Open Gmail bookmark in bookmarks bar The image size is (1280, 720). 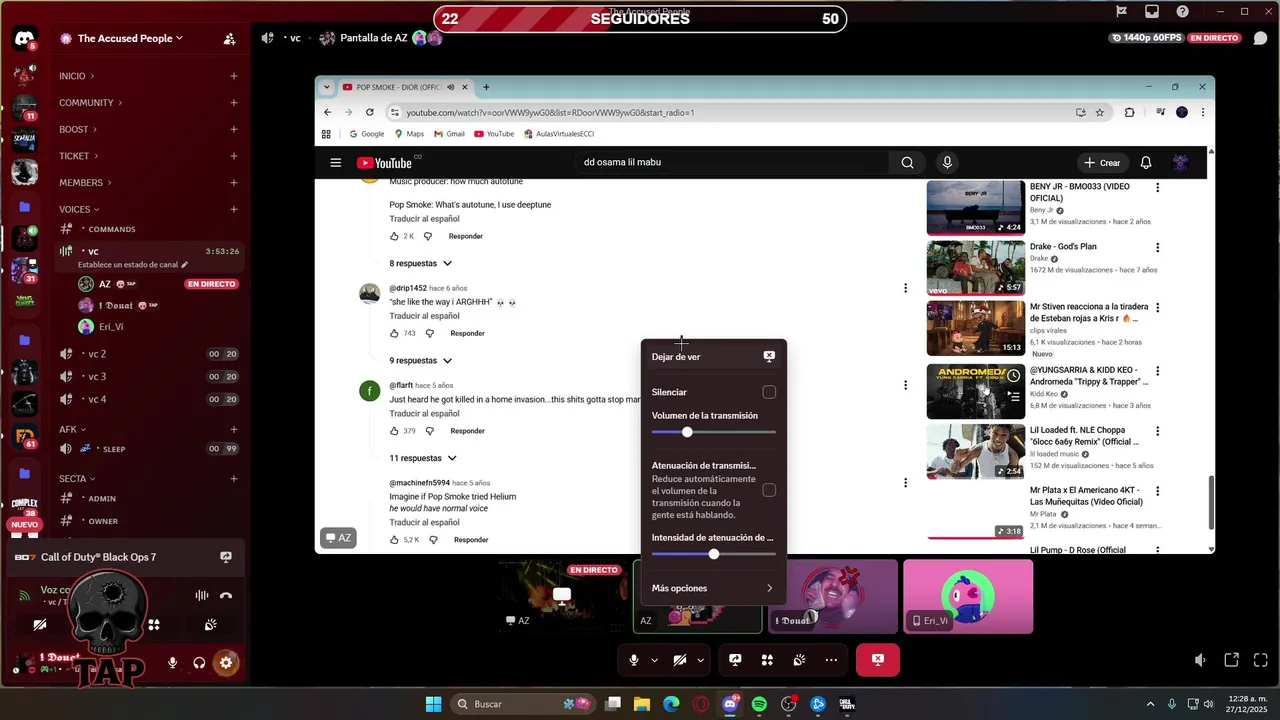(449, 134)
